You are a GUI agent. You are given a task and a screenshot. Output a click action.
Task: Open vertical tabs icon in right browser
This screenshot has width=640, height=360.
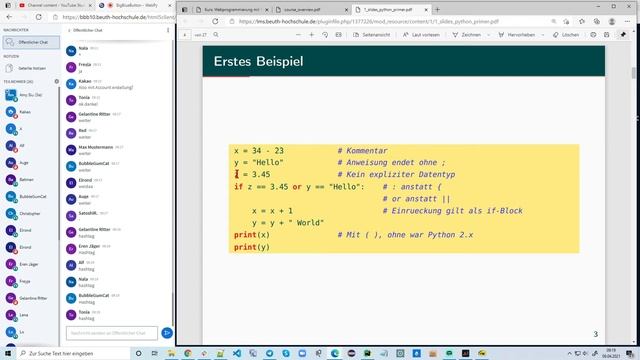184,9
